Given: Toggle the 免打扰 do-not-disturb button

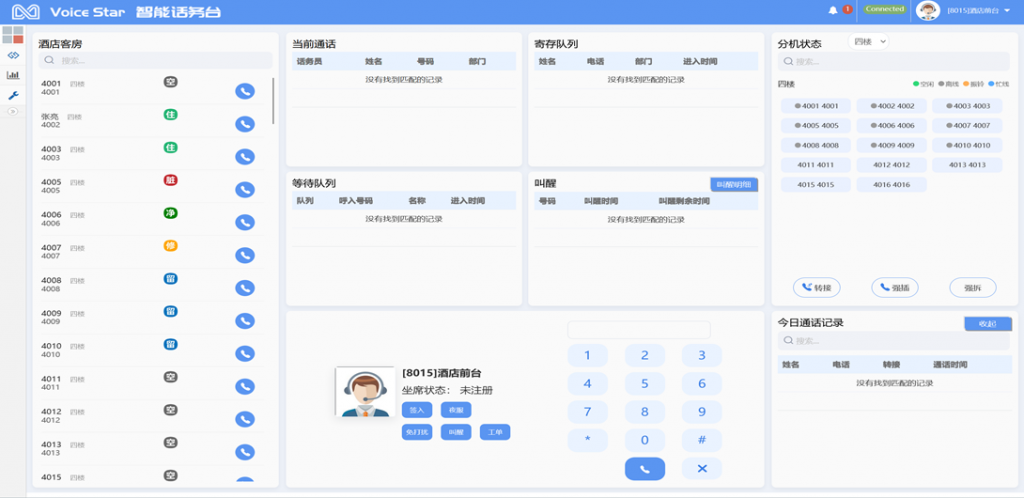Looking at the screenshot, I should 416,432.
